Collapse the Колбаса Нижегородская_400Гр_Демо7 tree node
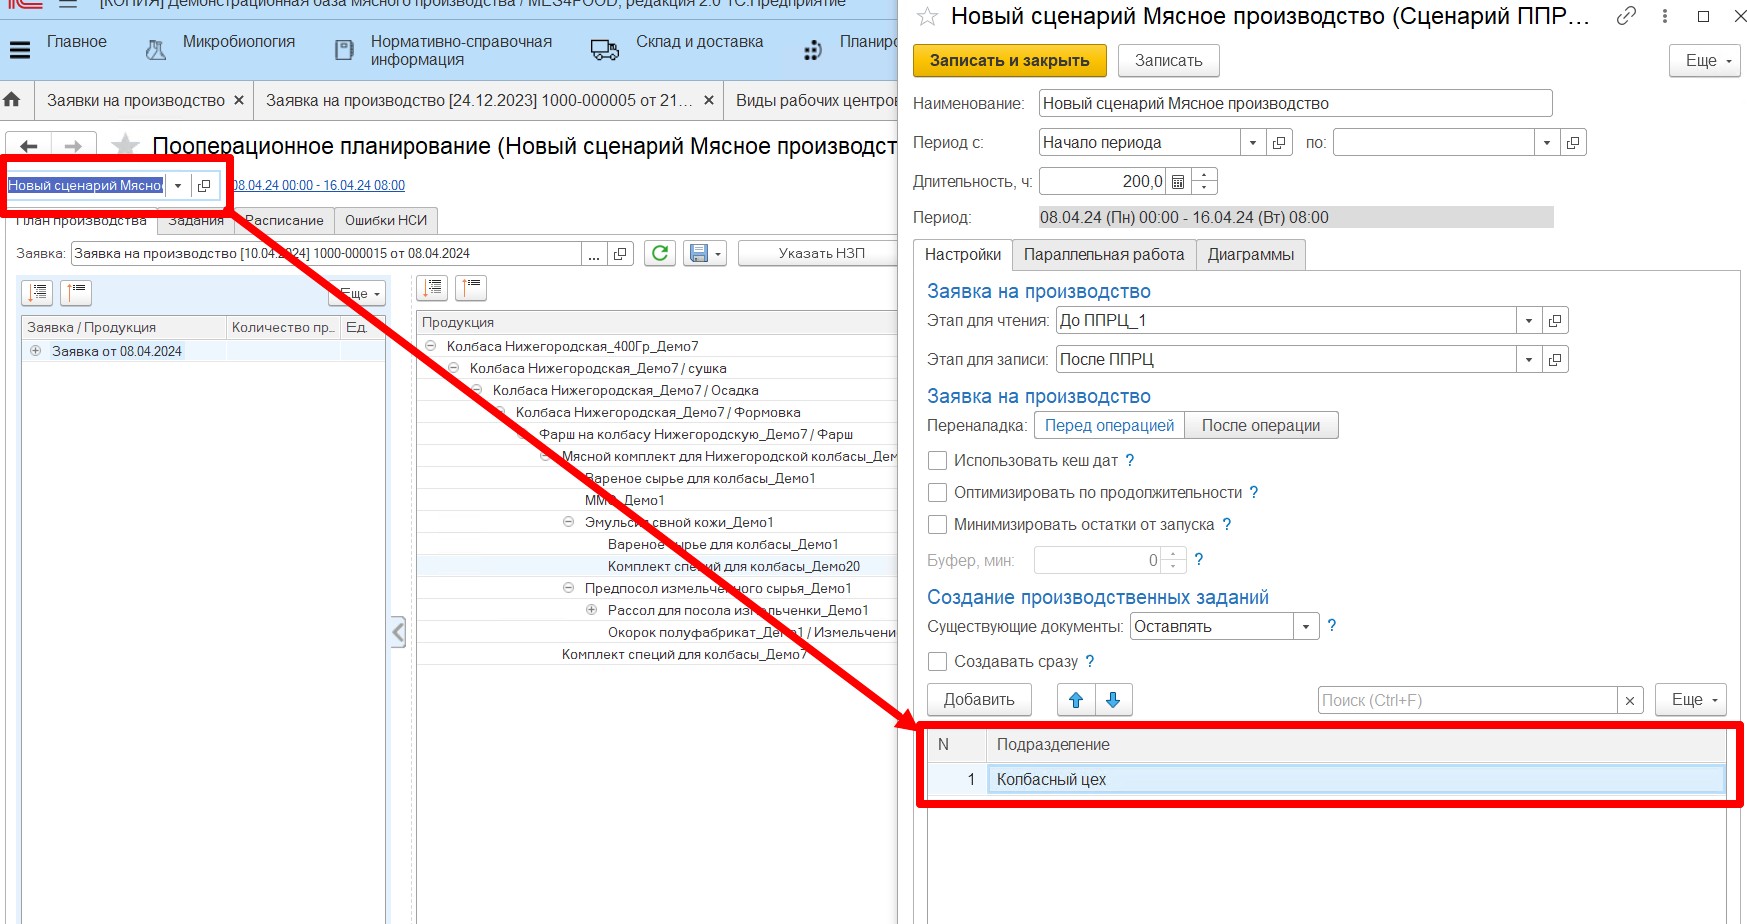1747x924 pixels. (x=431, y=346)
